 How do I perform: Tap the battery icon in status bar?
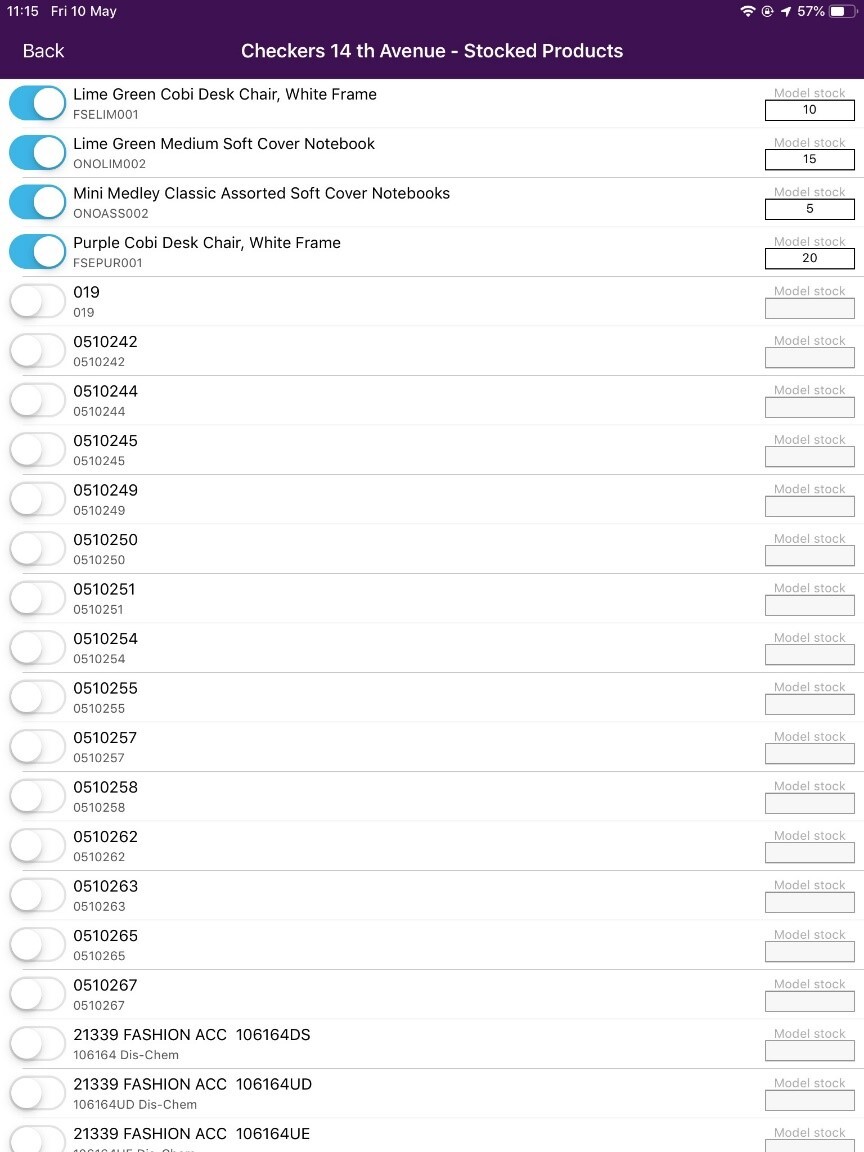pos(843,12)
